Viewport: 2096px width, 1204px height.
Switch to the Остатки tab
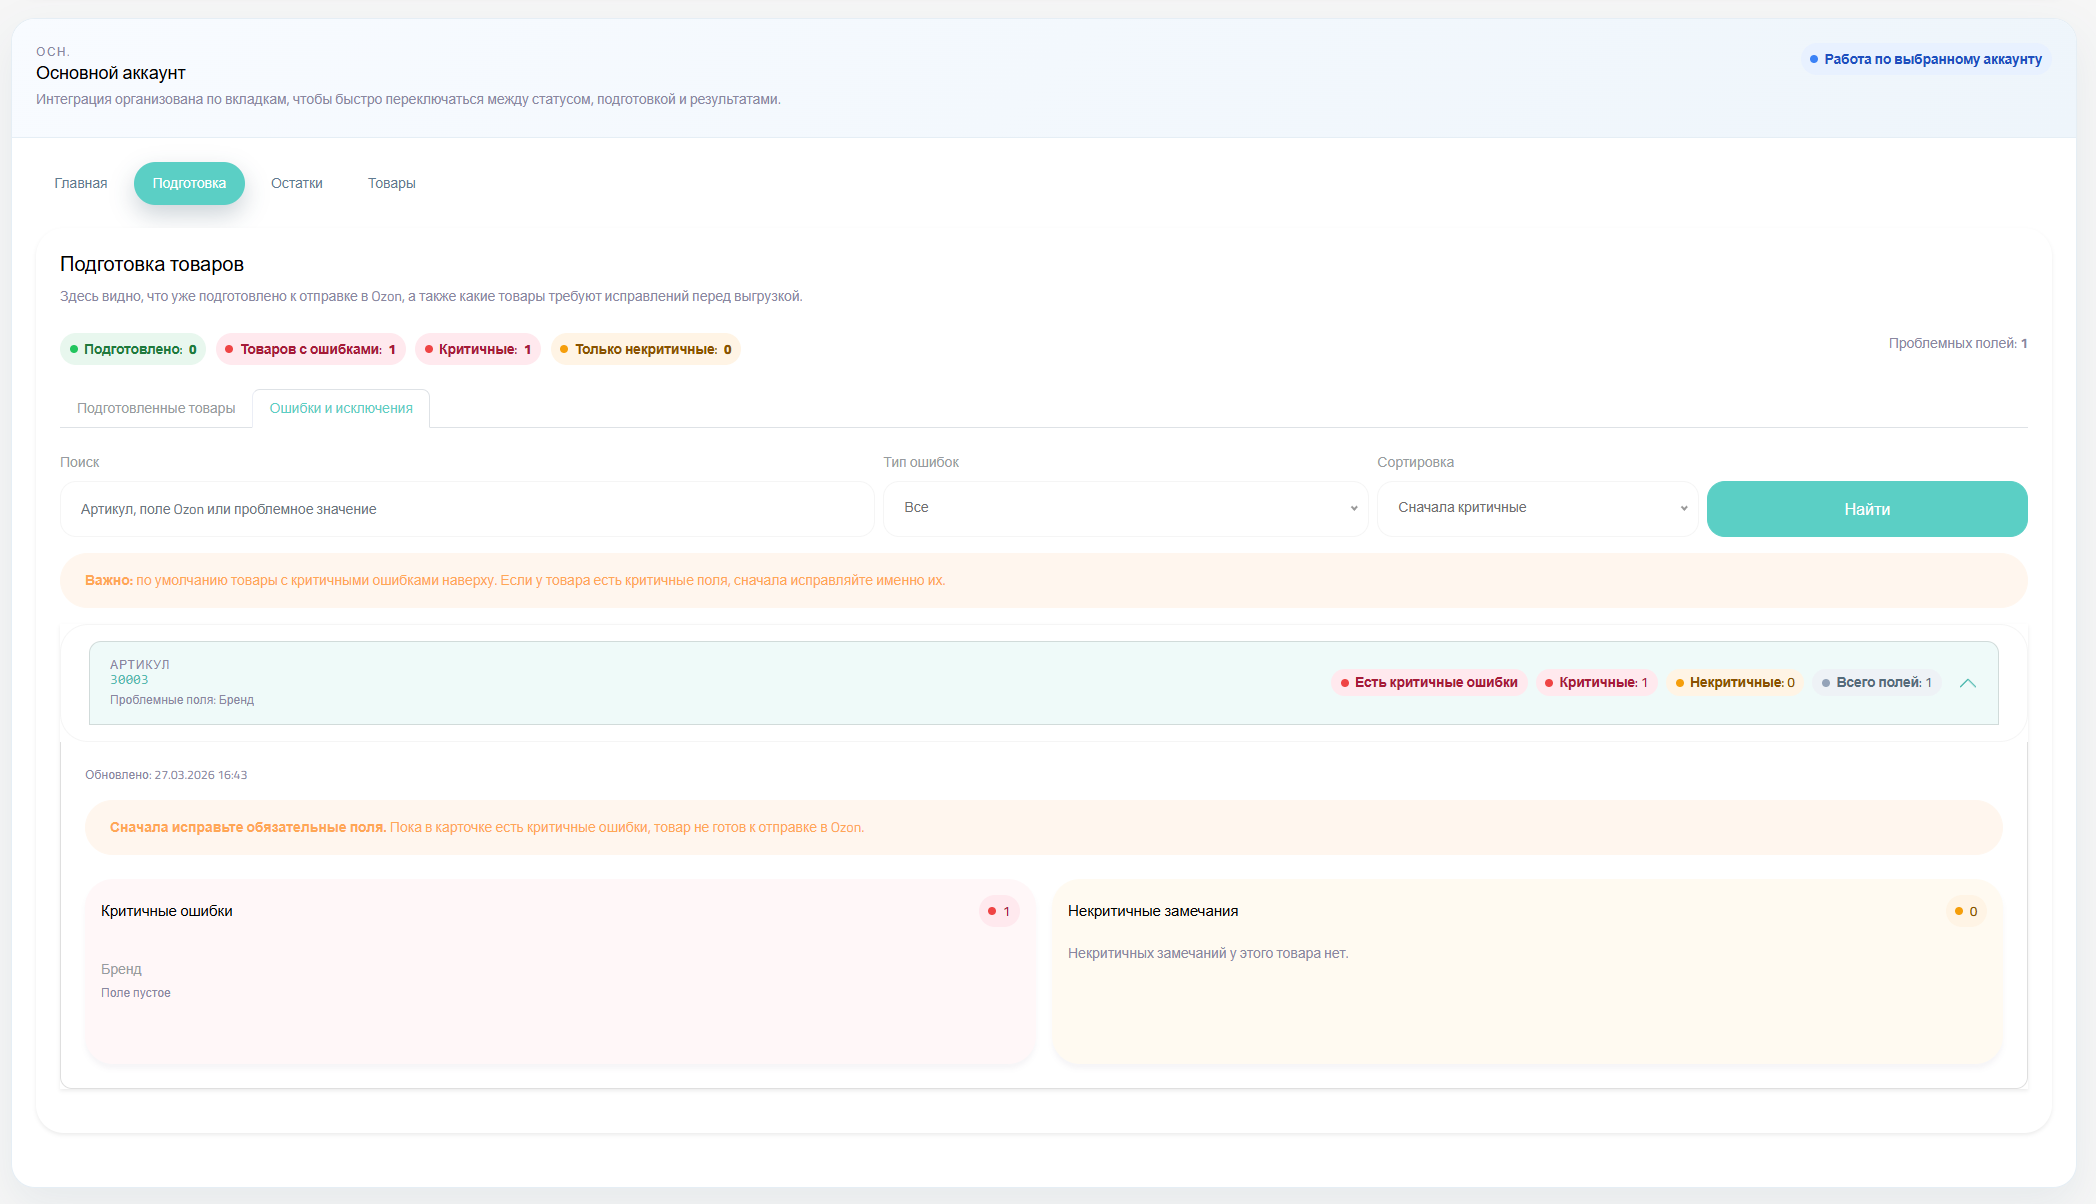[297, 183]
